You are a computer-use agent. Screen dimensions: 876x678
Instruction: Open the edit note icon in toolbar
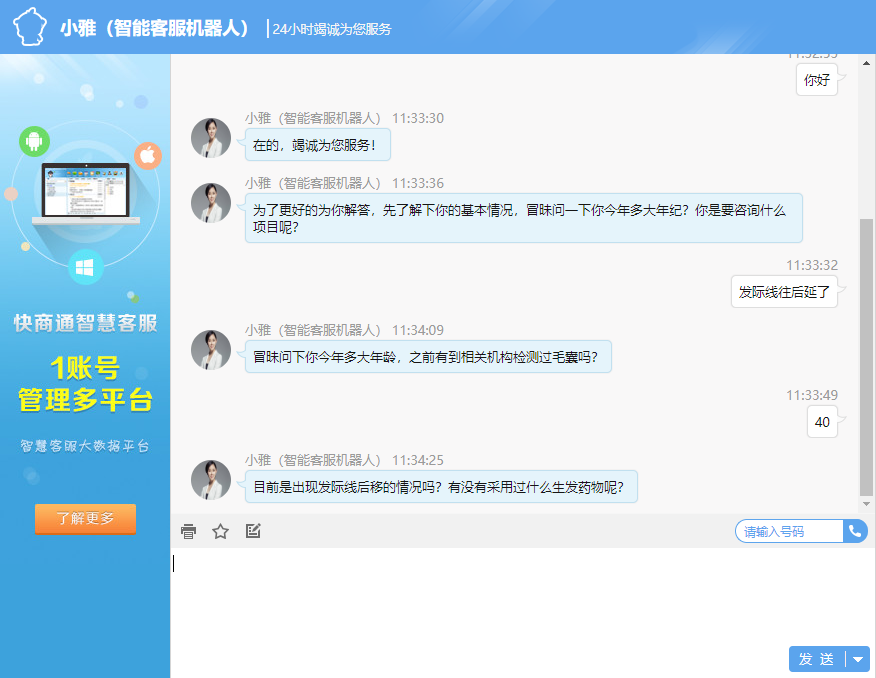point(253,531)
